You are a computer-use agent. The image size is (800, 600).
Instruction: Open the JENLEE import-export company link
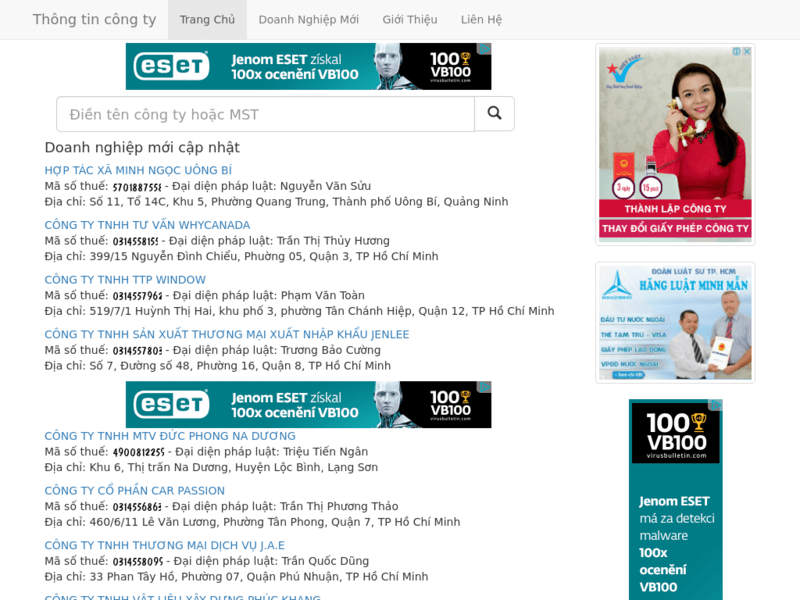(x=227, y=334)
